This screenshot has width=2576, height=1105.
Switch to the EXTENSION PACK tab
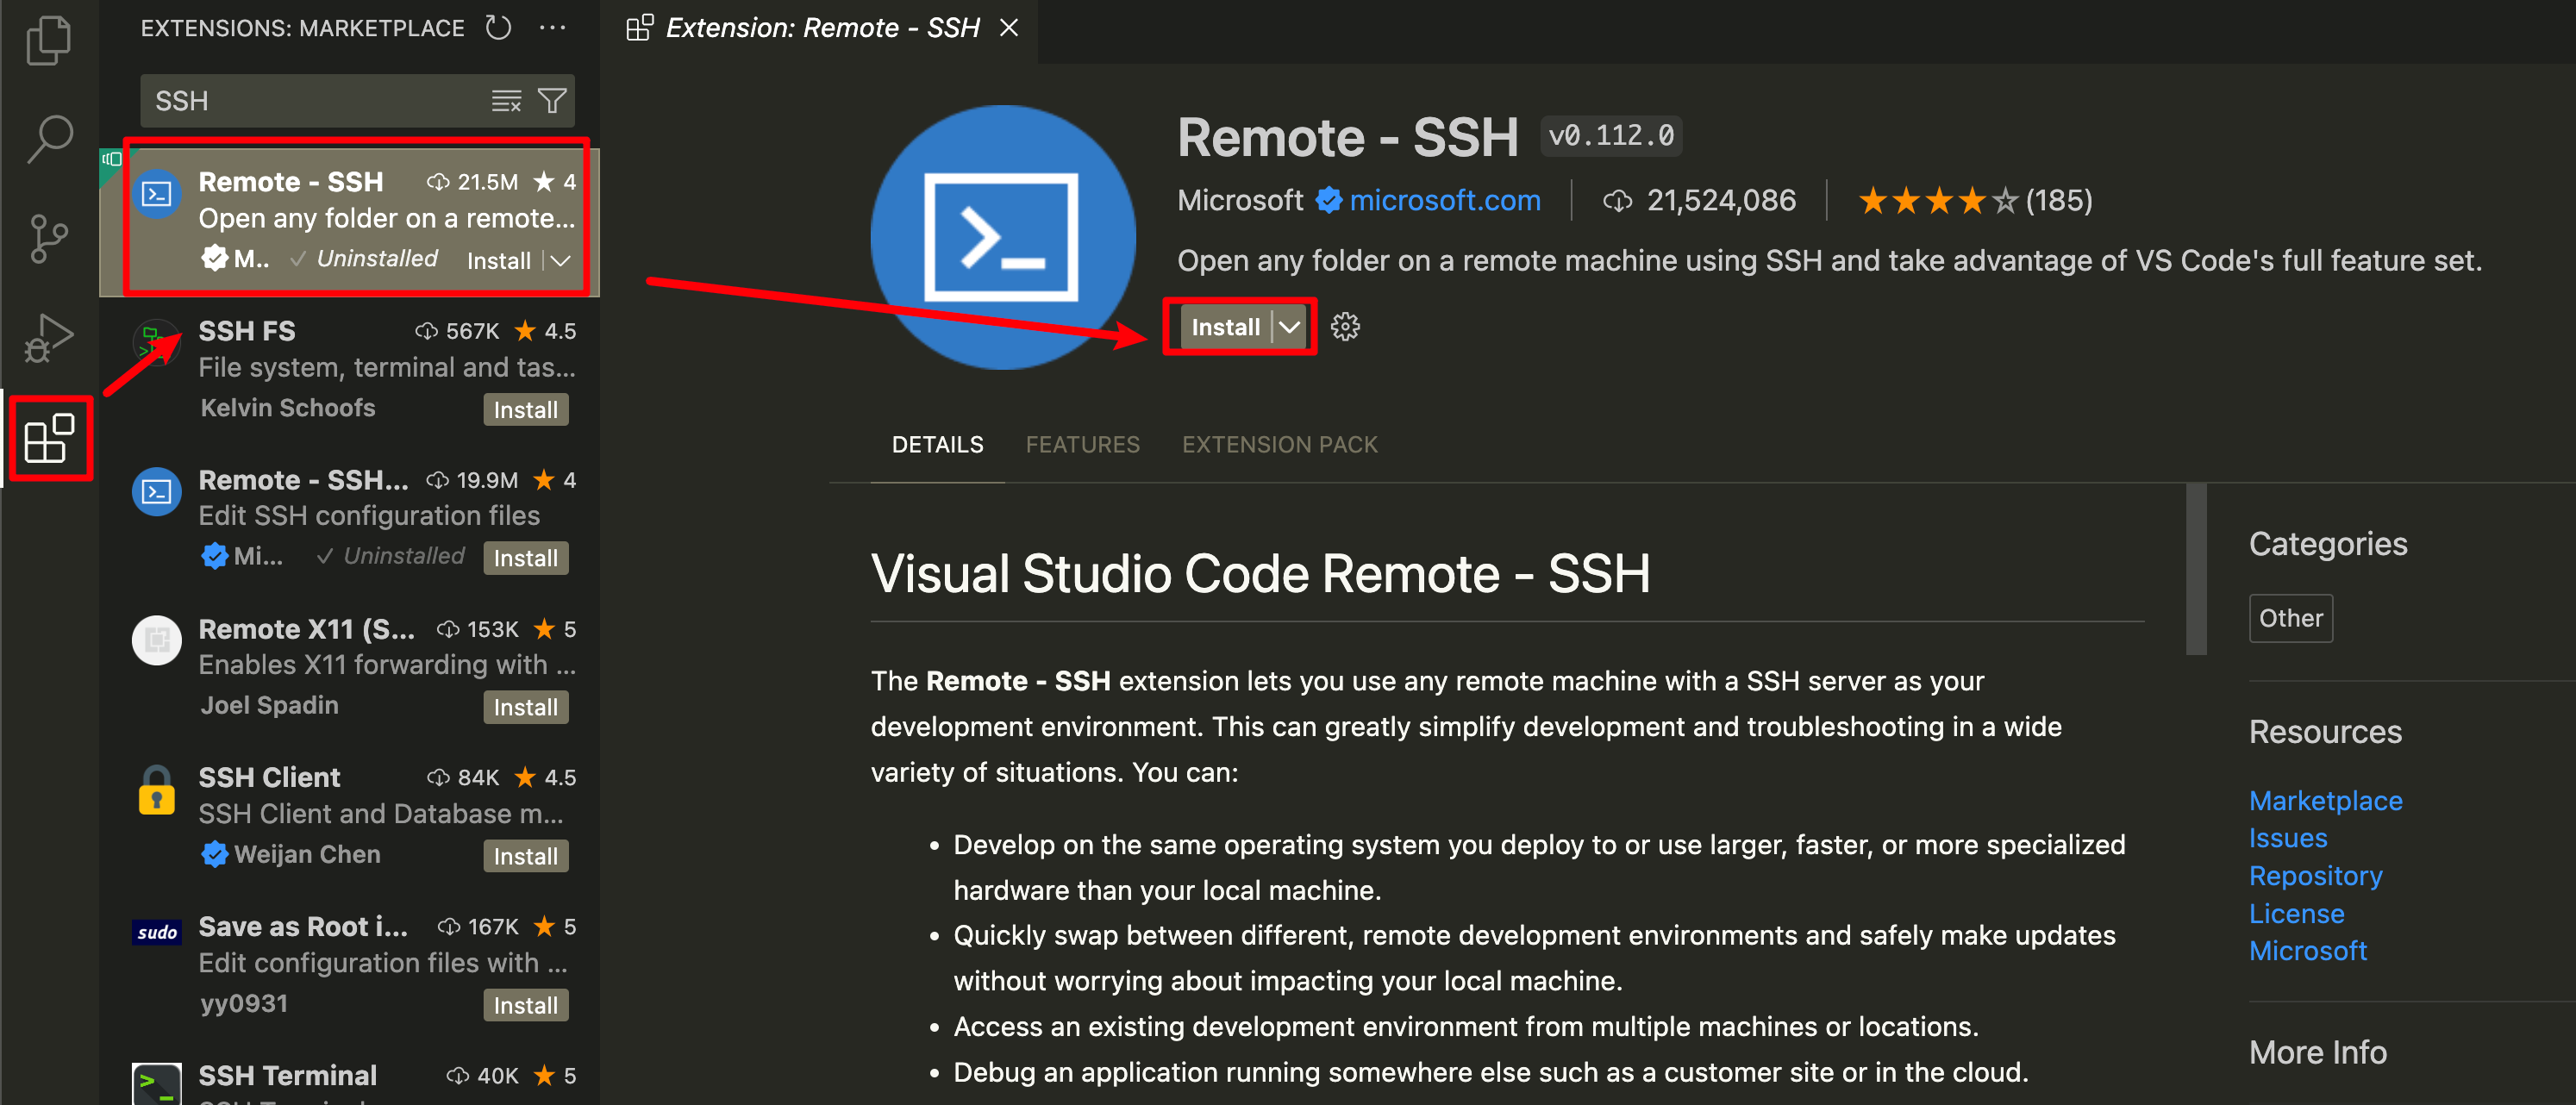[x=1279, y=444]
